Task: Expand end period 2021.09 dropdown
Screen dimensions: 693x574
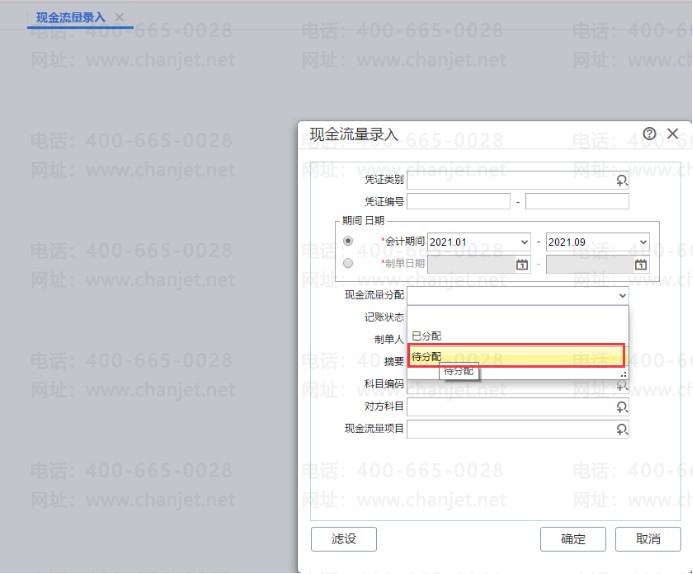Action: 643,242
